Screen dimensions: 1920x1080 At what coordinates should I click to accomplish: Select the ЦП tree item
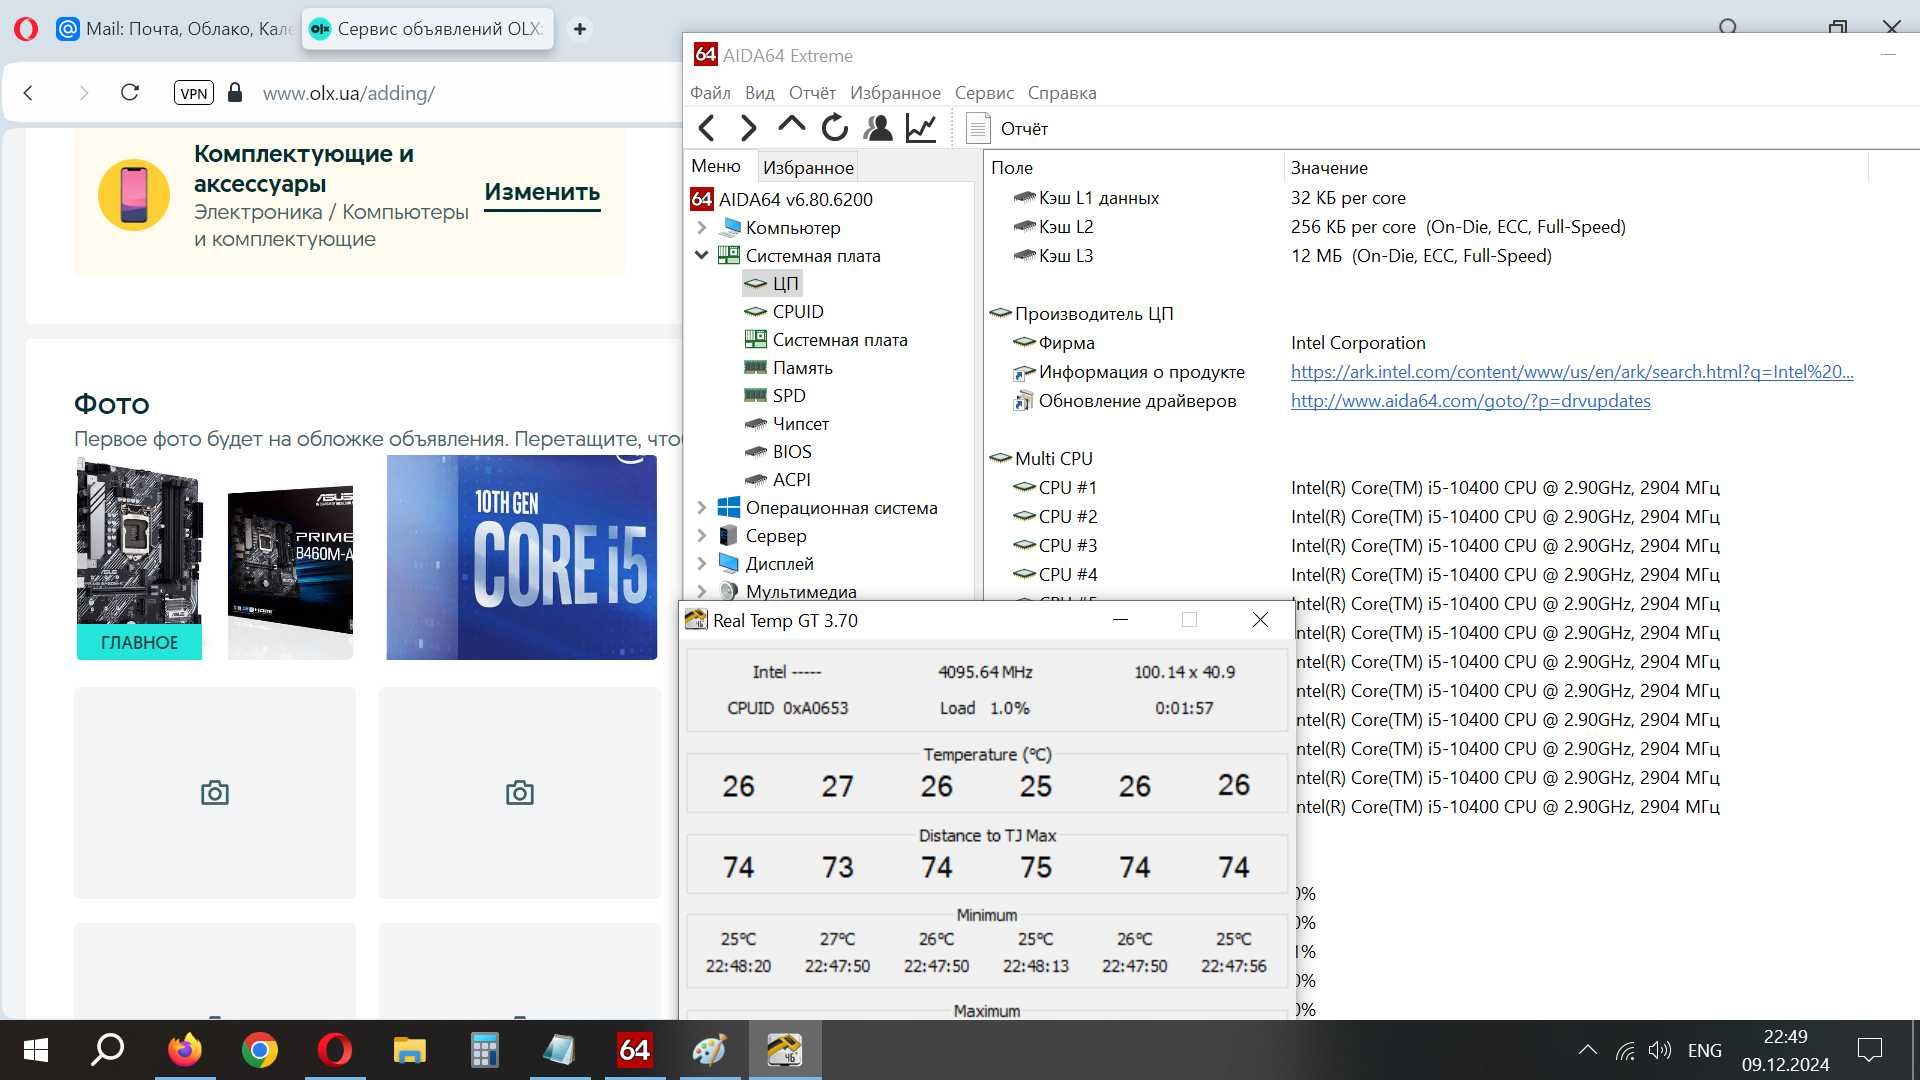tap(772, 283)
